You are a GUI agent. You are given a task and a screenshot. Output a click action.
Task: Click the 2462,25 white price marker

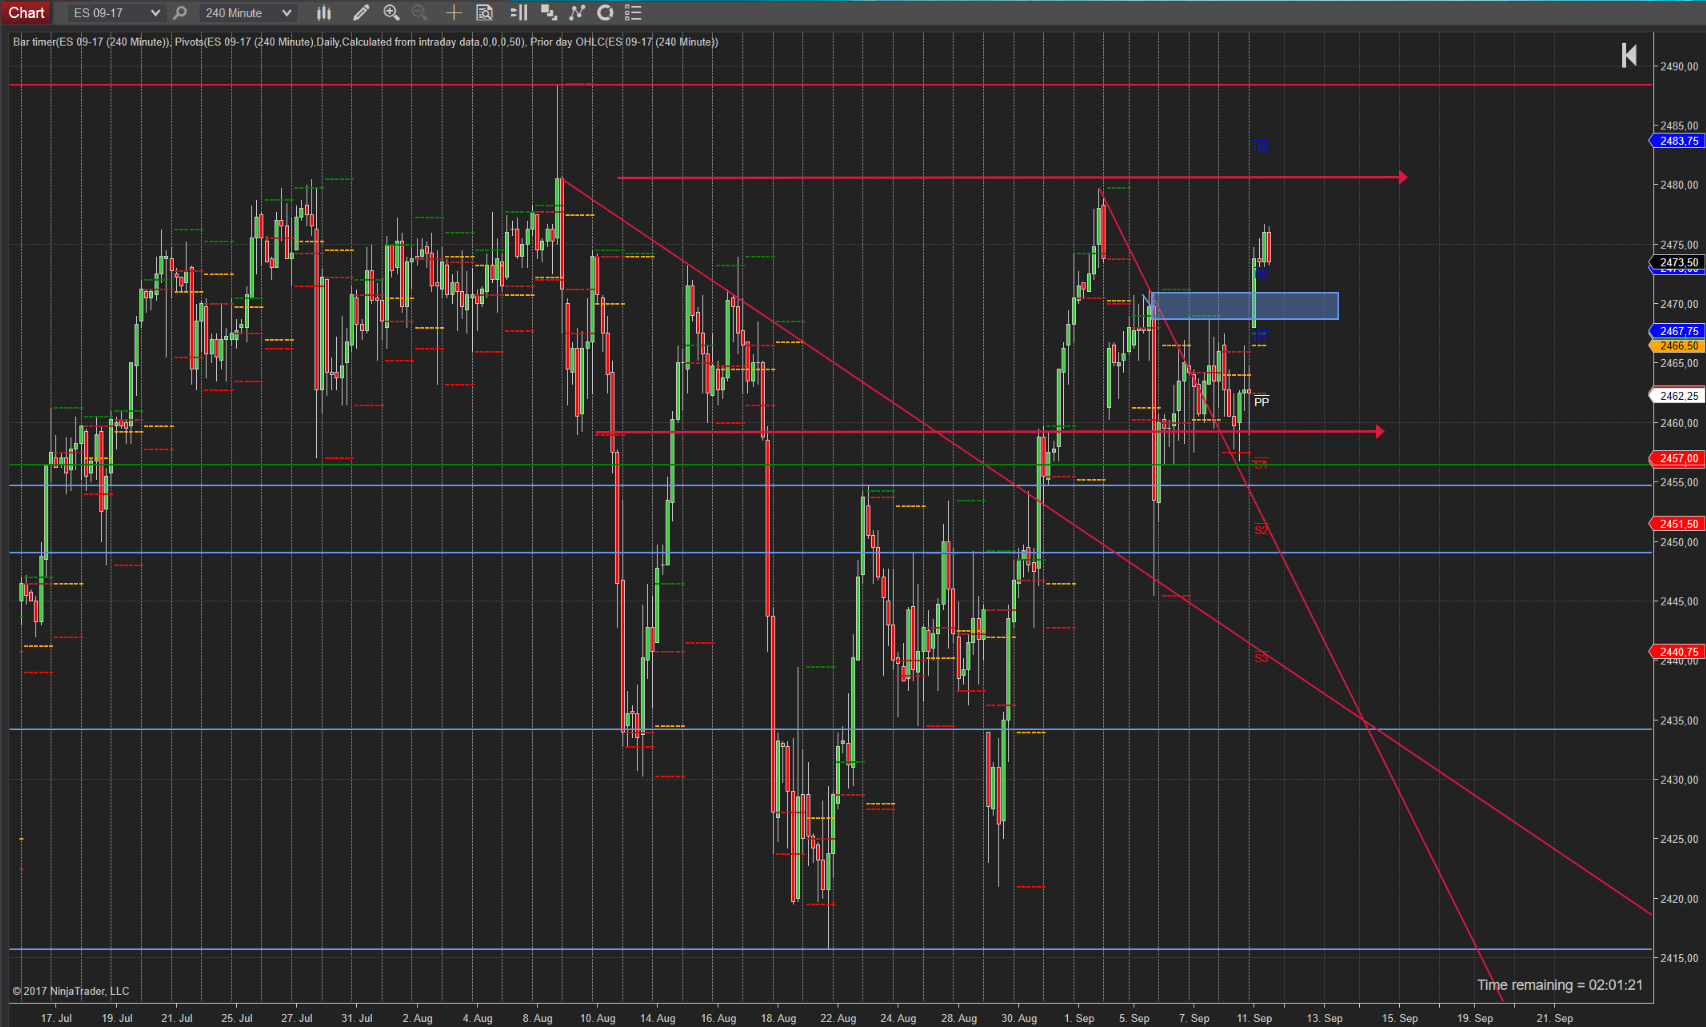click(x=1676, y=396)
